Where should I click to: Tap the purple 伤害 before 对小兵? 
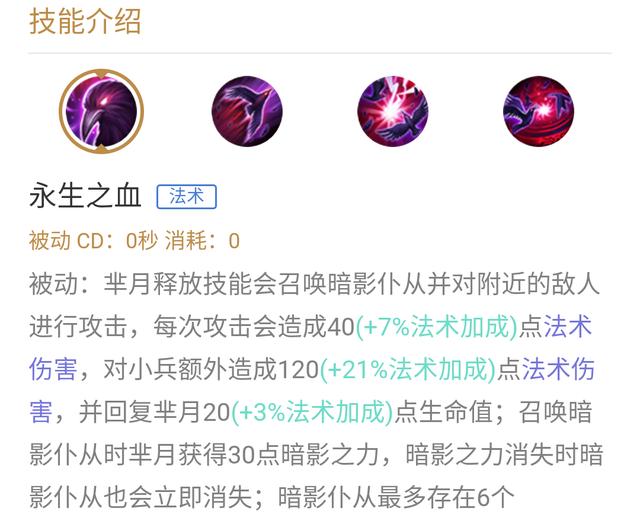click(x=53, y=369)
